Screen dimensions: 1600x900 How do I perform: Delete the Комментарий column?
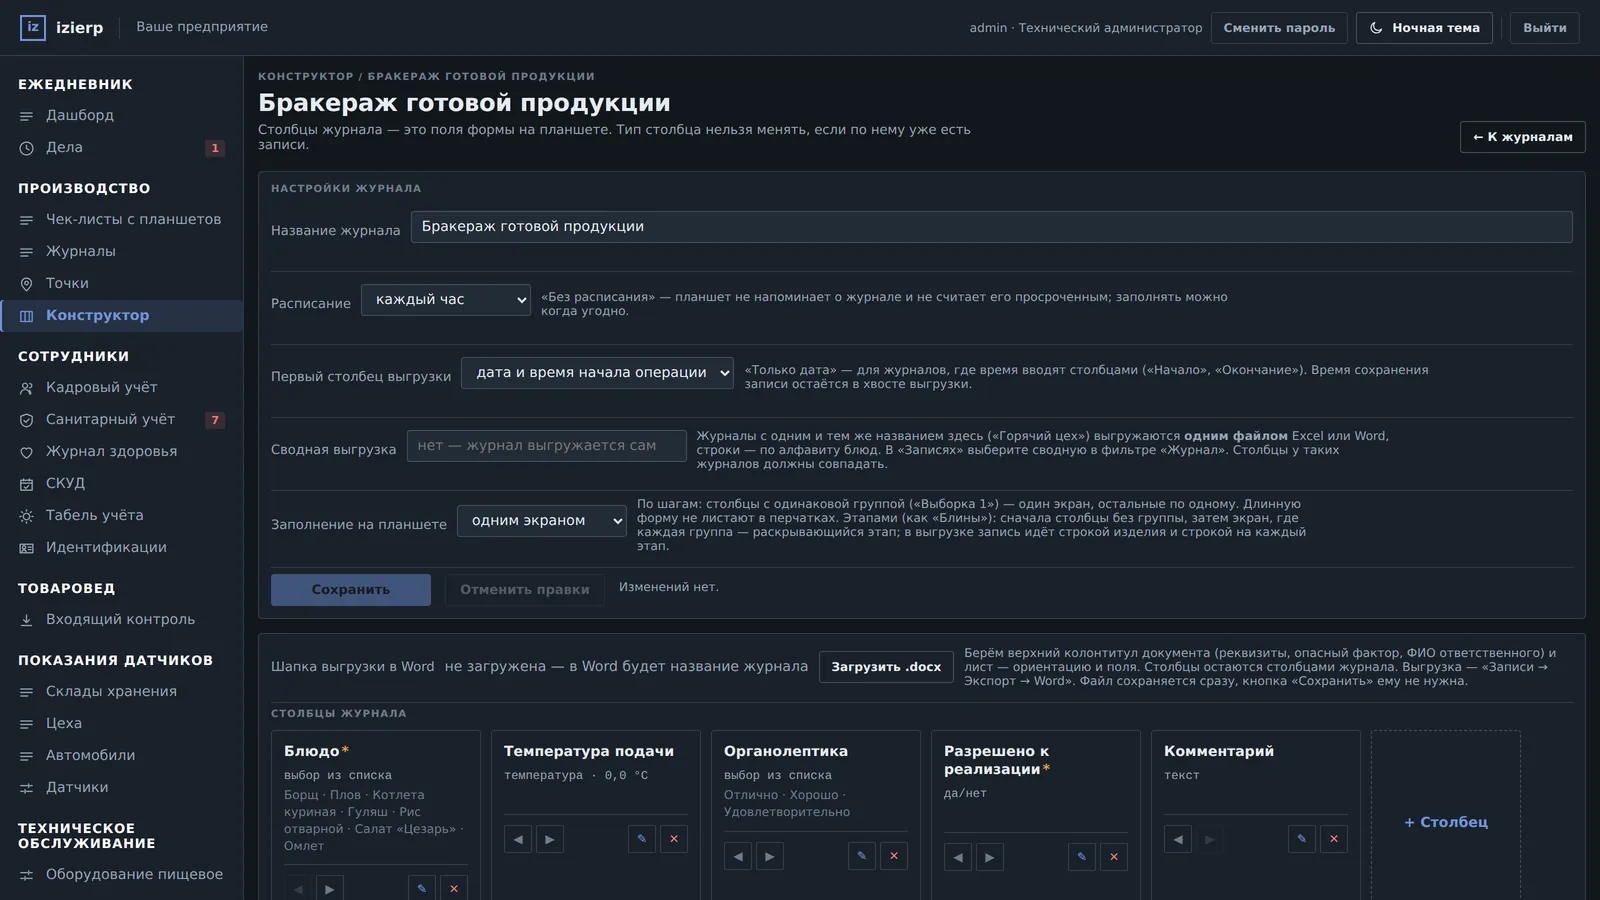coord(1334,839)
